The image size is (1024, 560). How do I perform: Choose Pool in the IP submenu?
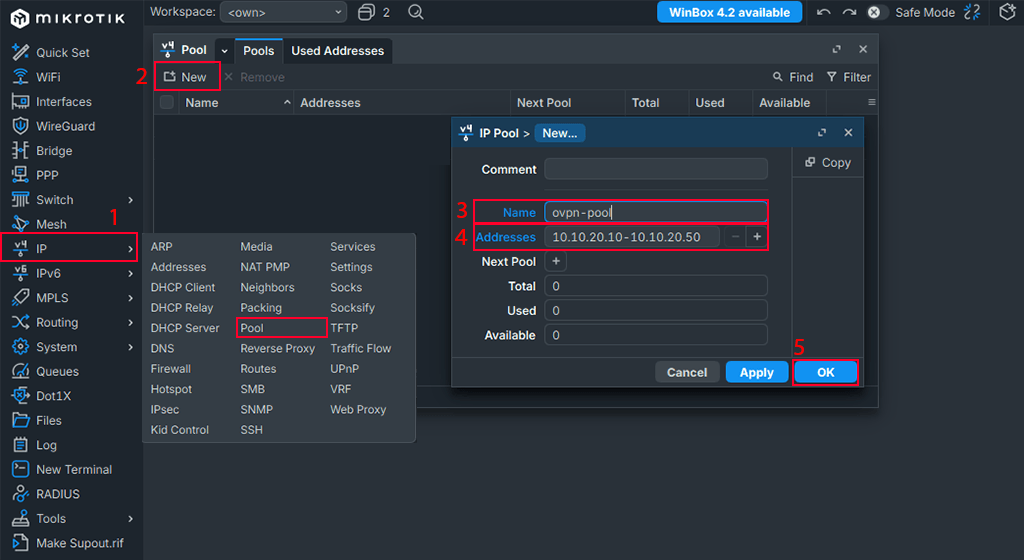(x=252, y=328)
